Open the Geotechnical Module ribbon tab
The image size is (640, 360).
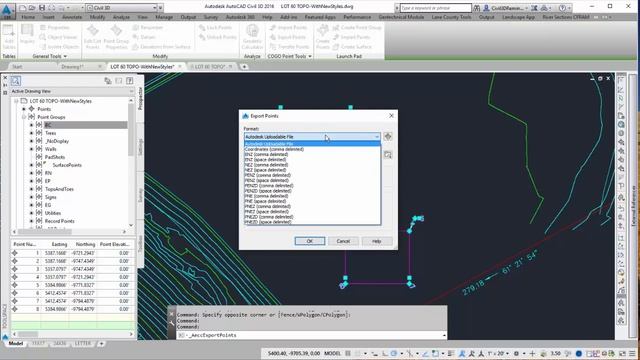[402, 17]
